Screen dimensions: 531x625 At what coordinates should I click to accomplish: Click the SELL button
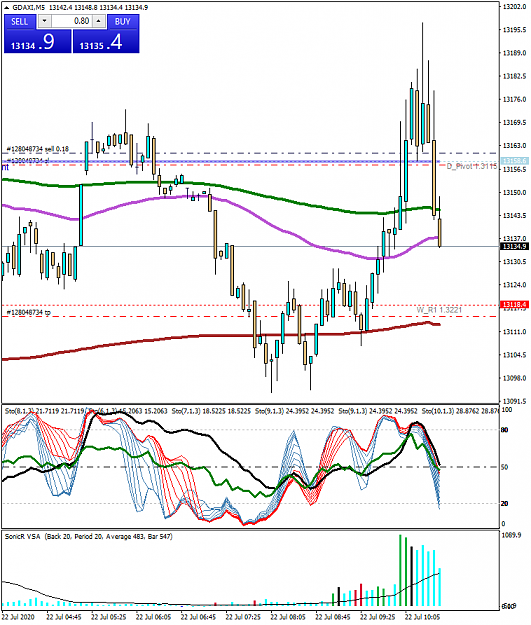tap(20, 22)
